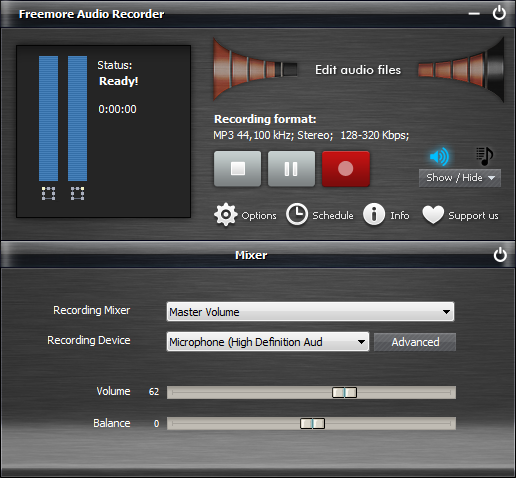
Task: Click the Info circle icon
Action: pos(374,214)
